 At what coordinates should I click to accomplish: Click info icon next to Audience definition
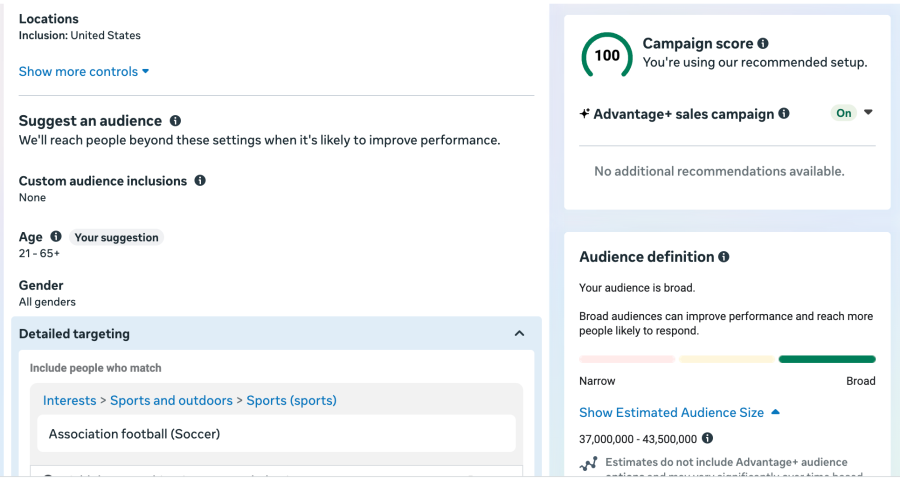tap(723, 257)
